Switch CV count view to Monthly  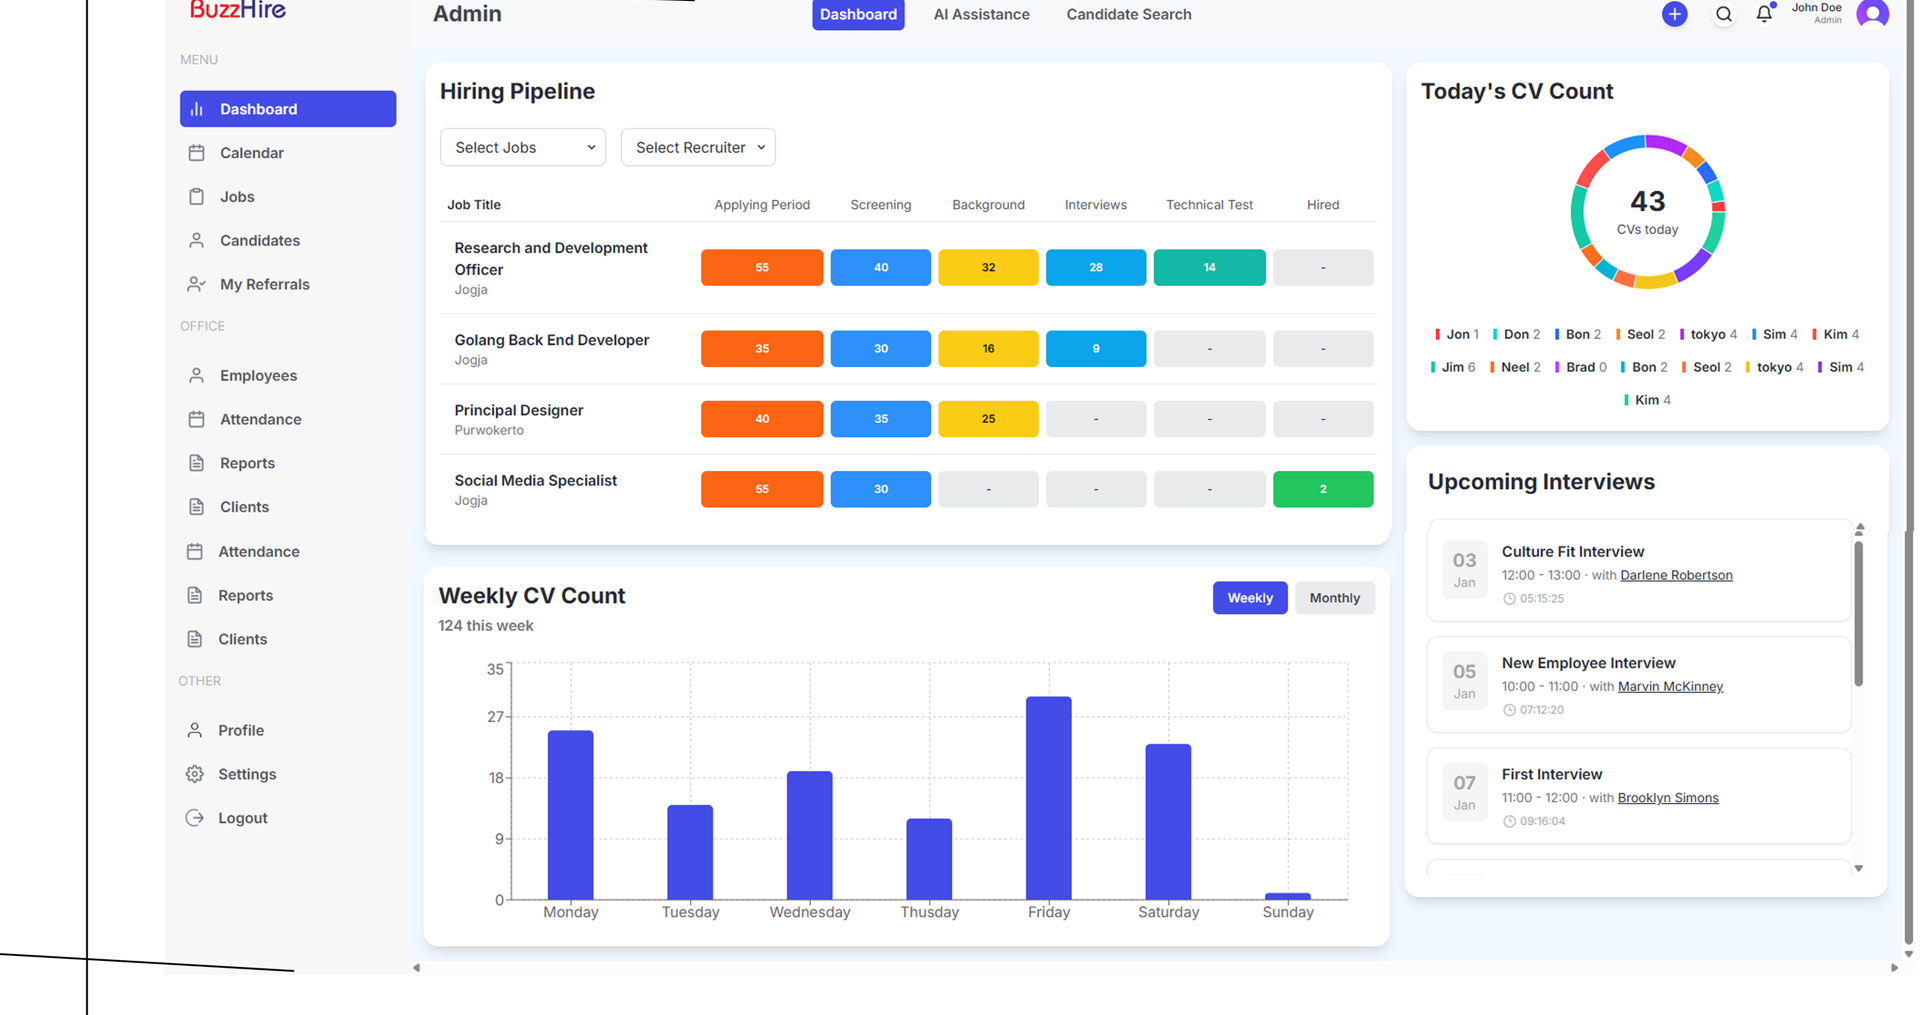pyautogui.click(x=1334, y=597)
